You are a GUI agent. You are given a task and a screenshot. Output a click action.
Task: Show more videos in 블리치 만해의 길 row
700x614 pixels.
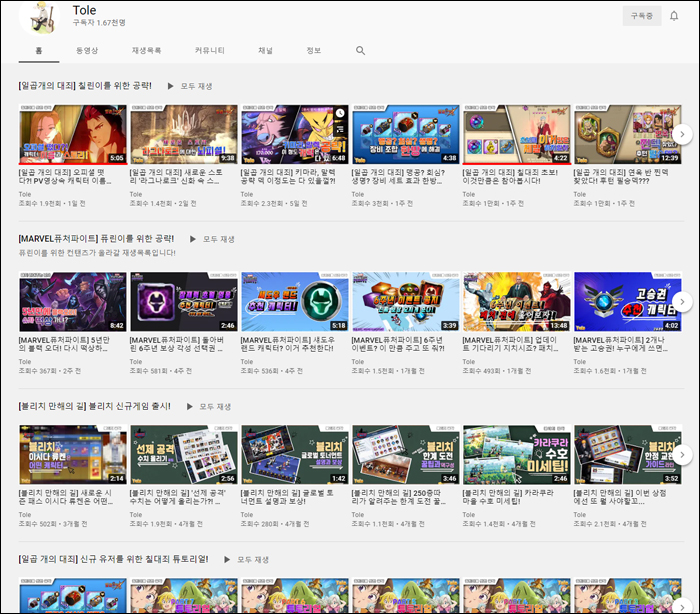click(682, 455)
